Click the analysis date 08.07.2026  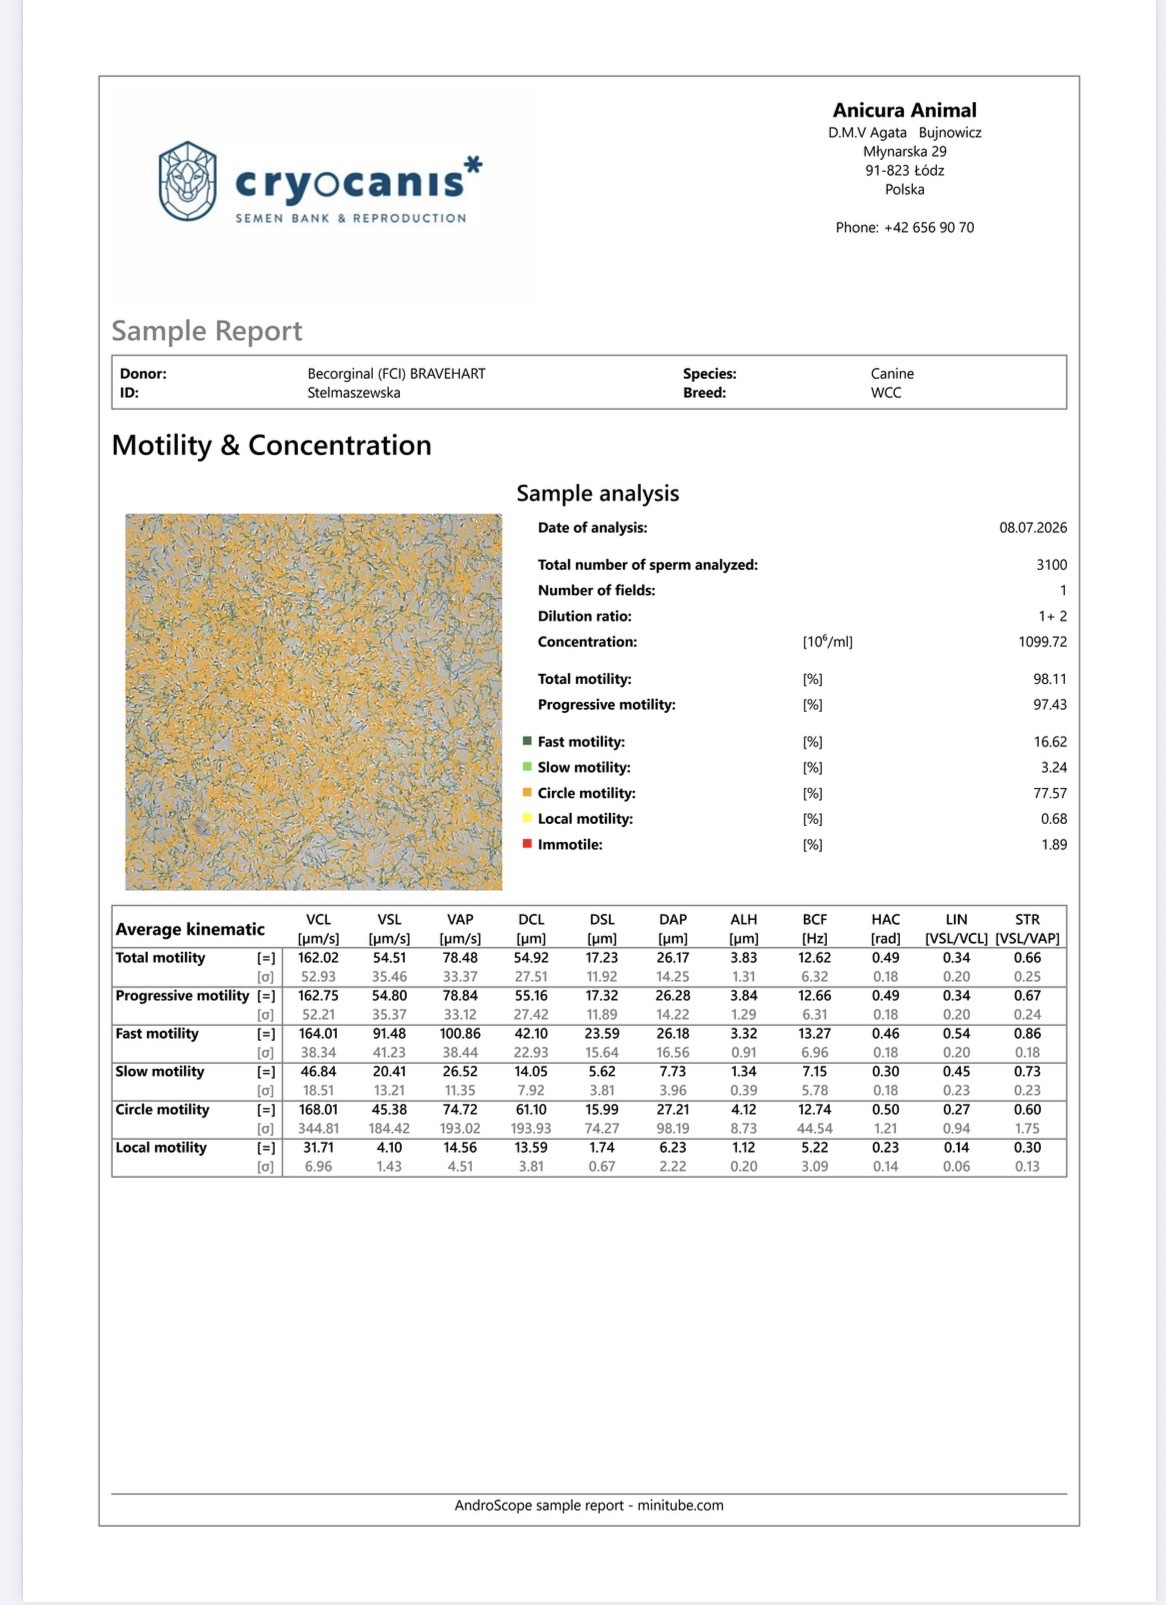point(1033,528)
